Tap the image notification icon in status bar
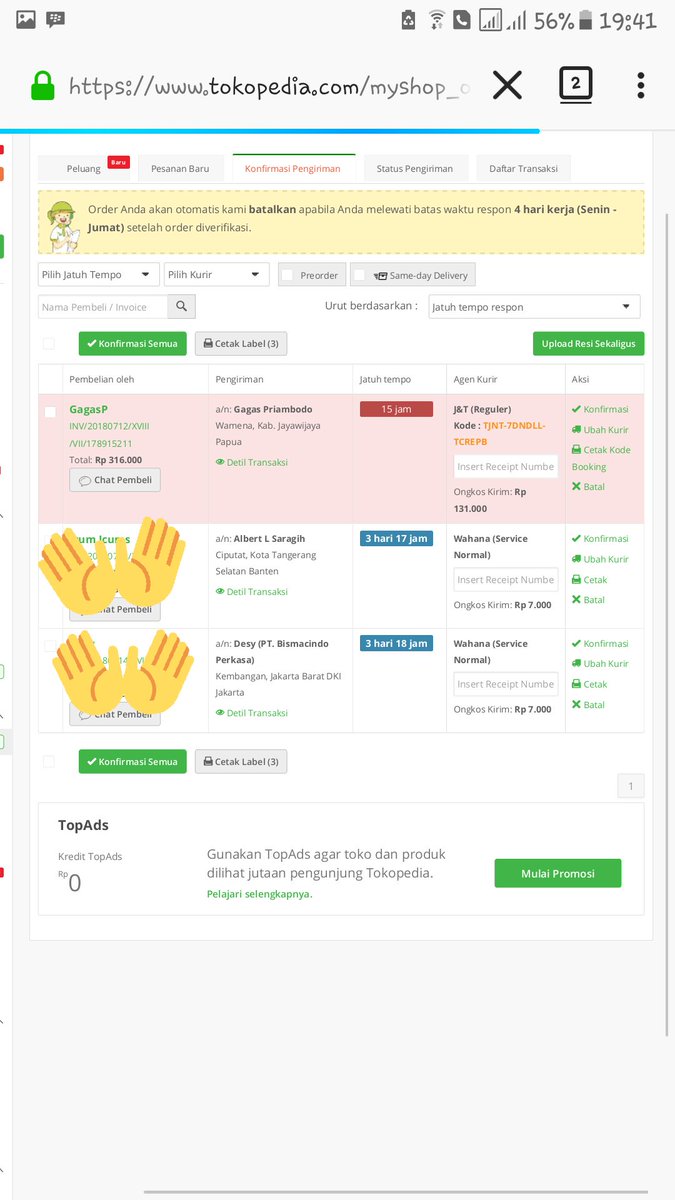Viewport: 675px width, 1200px height. [x=27, y=19]
